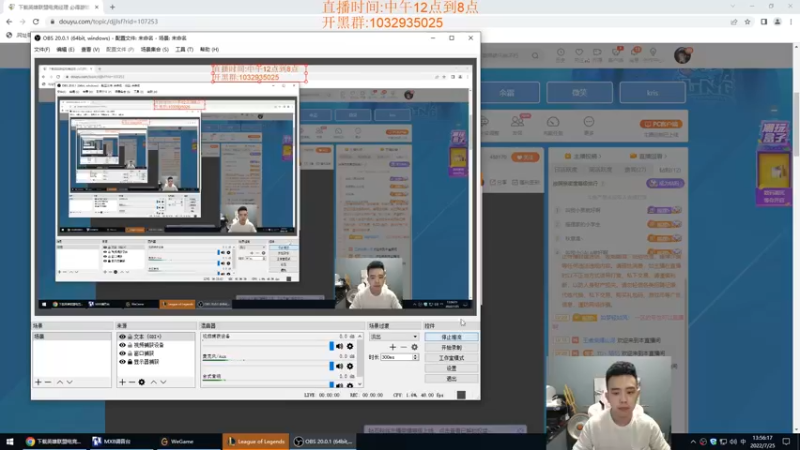Add a new source with plus icon
The height and width of the screenshot is (450, 800).
[x=122, y=382]
